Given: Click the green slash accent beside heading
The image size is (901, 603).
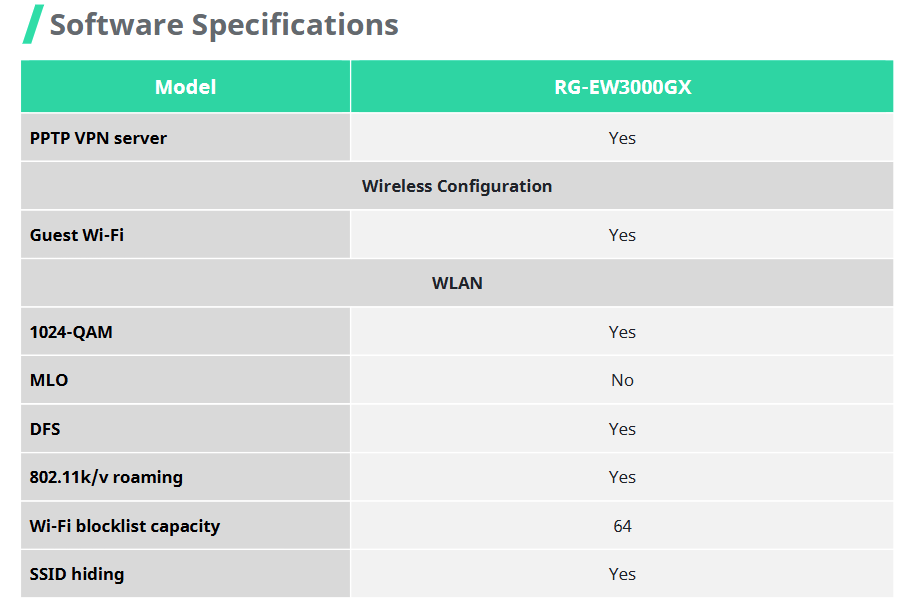Looking at the screenshot, I should [33, 24].
